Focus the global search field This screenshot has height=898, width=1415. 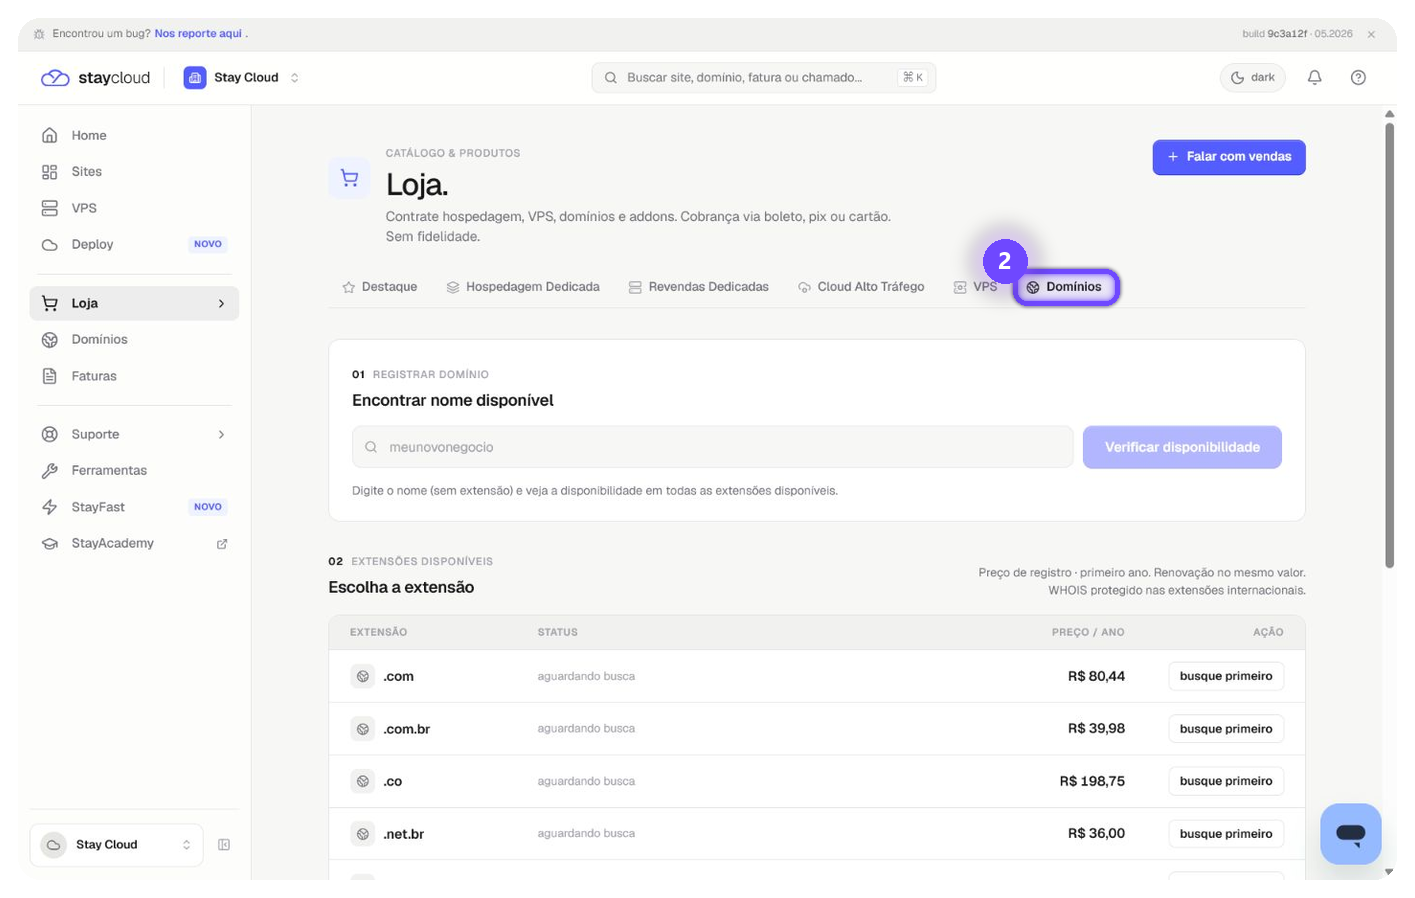pyautogui.click(x=763, y=77)
